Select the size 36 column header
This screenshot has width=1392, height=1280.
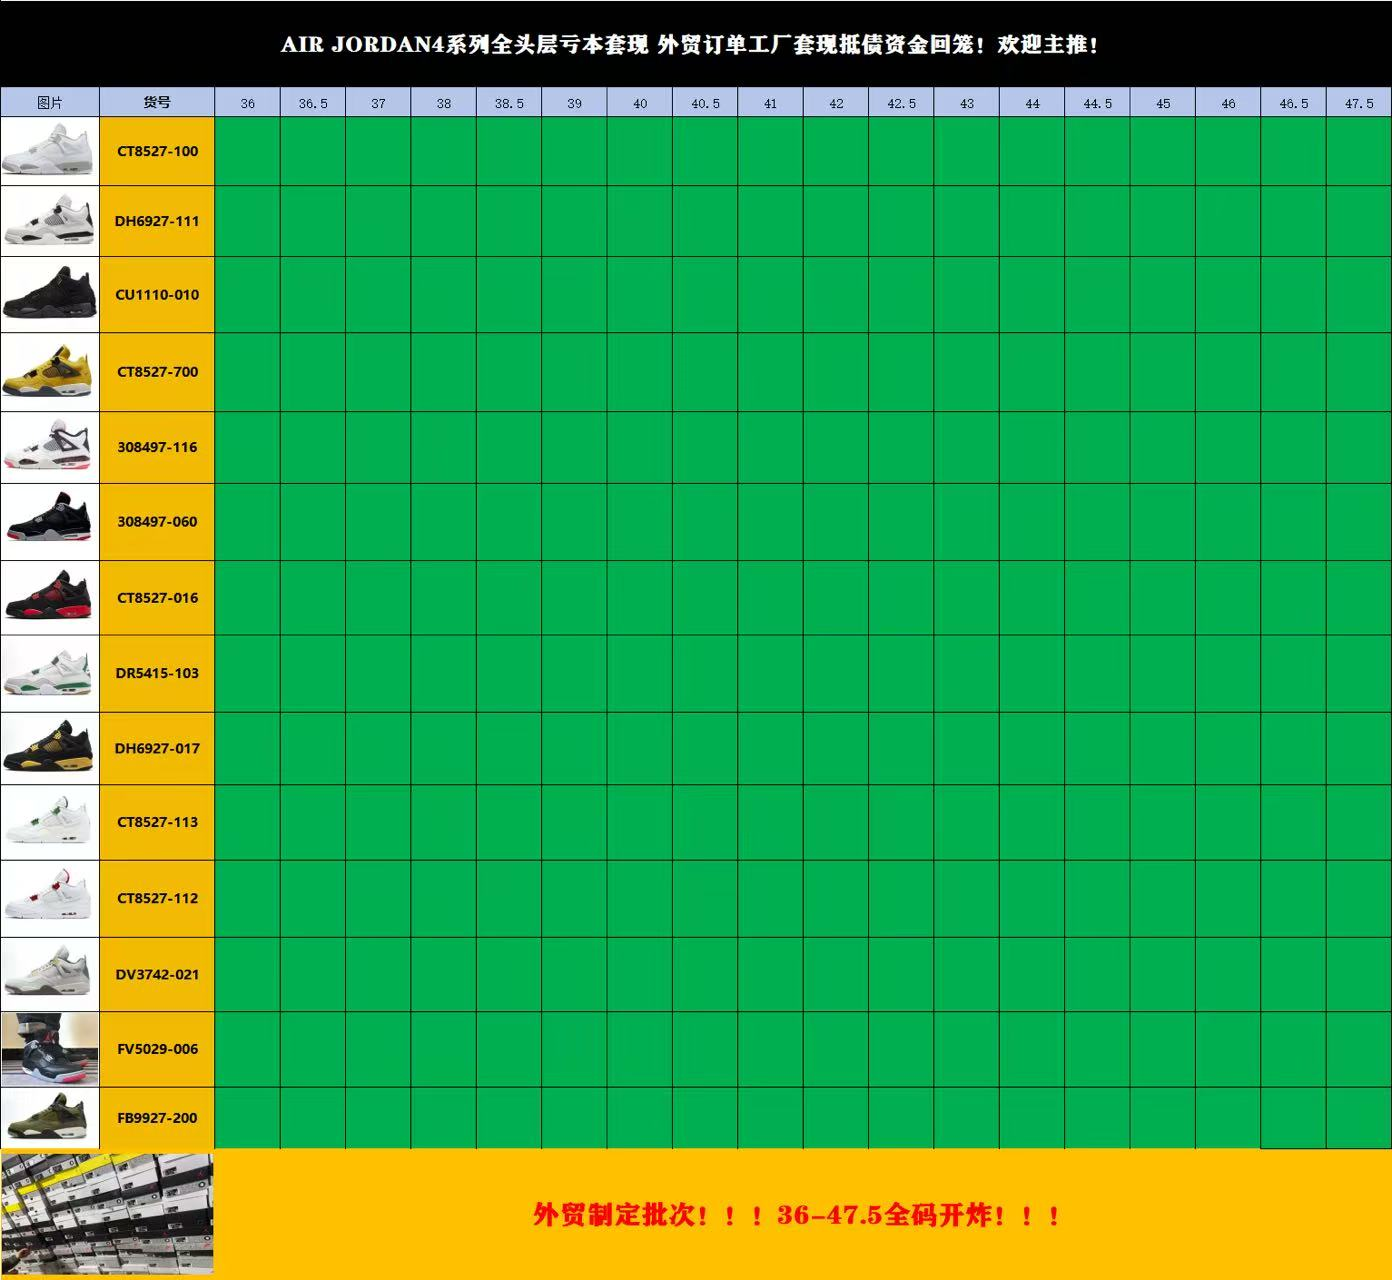click(x=247, y=103)
